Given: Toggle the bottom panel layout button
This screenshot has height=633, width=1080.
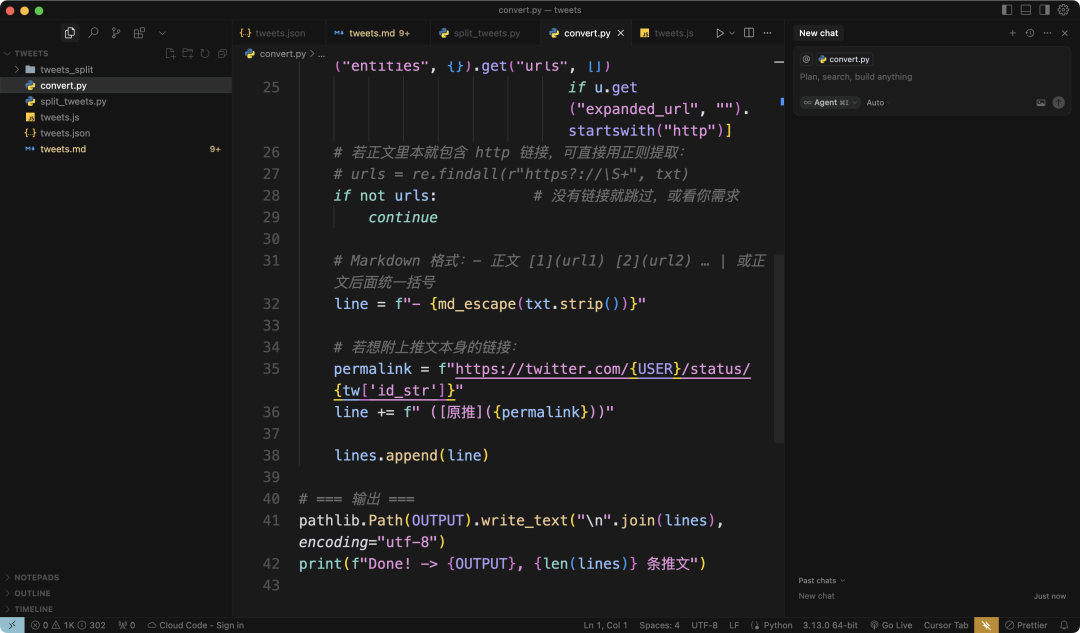Looking at the screenshot, I should click(1026, 10).
